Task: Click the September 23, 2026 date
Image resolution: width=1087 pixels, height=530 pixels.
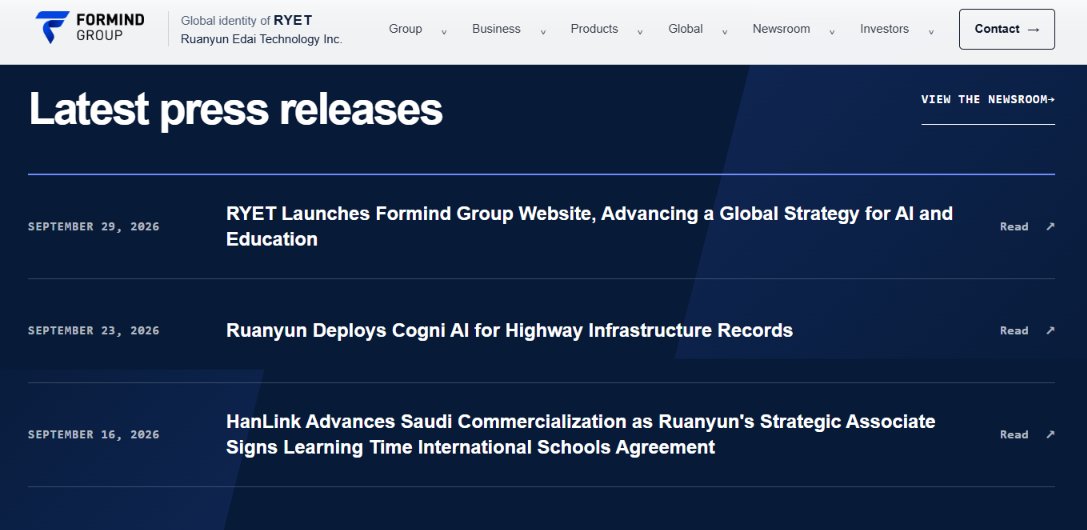Action: point(94,330)
